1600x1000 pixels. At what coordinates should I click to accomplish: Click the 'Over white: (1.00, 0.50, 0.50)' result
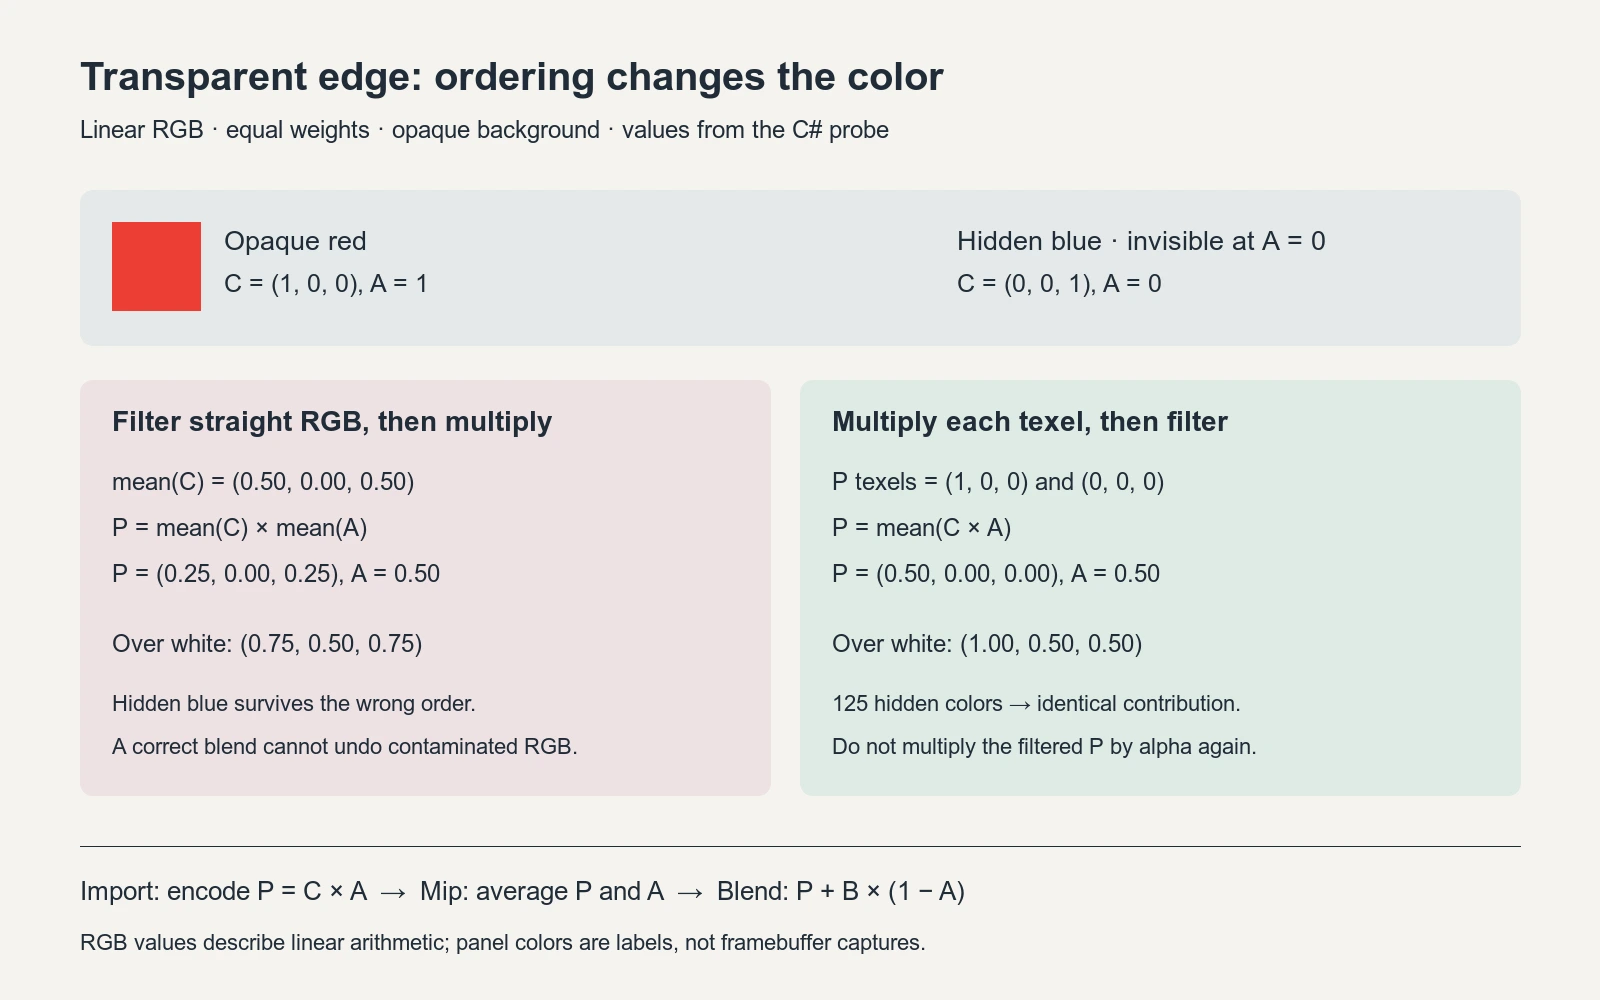click(x=987, y=644)
